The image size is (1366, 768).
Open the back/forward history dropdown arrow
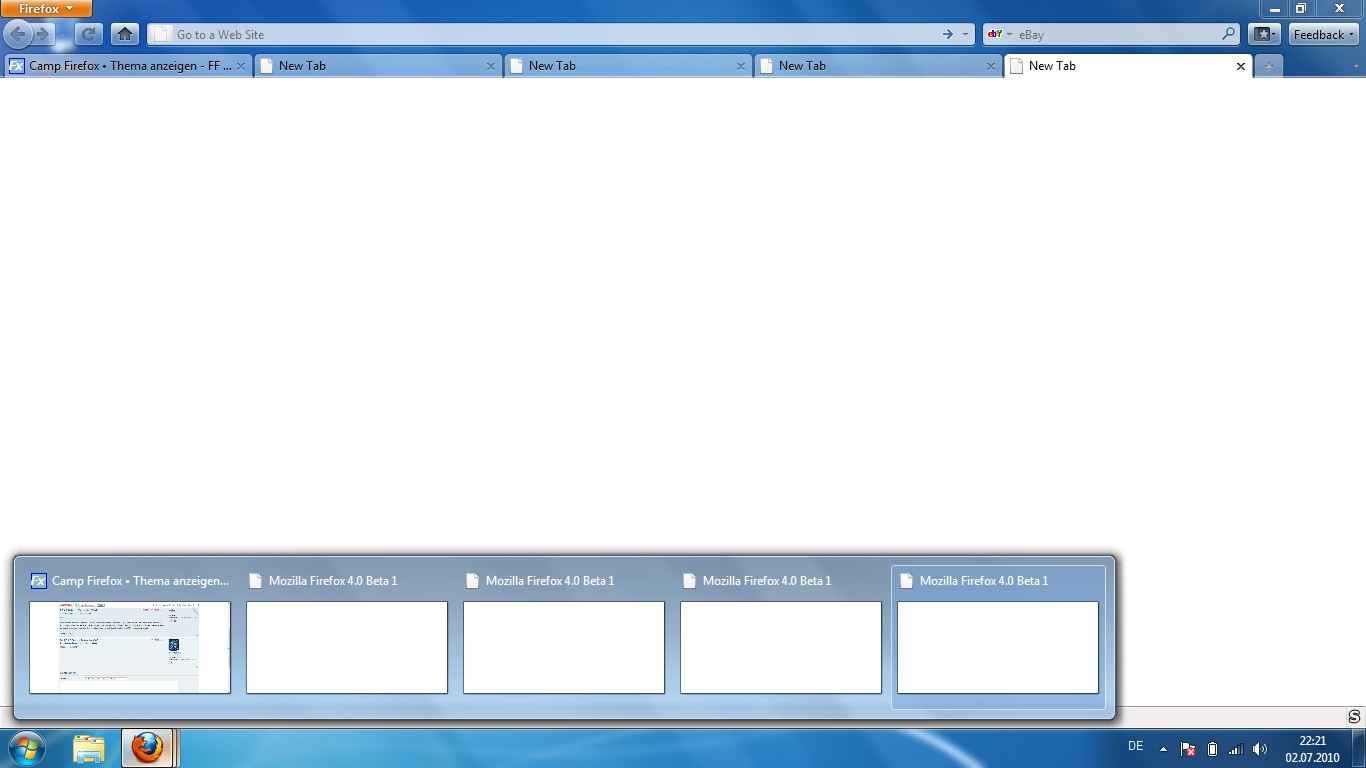(62, 34)
